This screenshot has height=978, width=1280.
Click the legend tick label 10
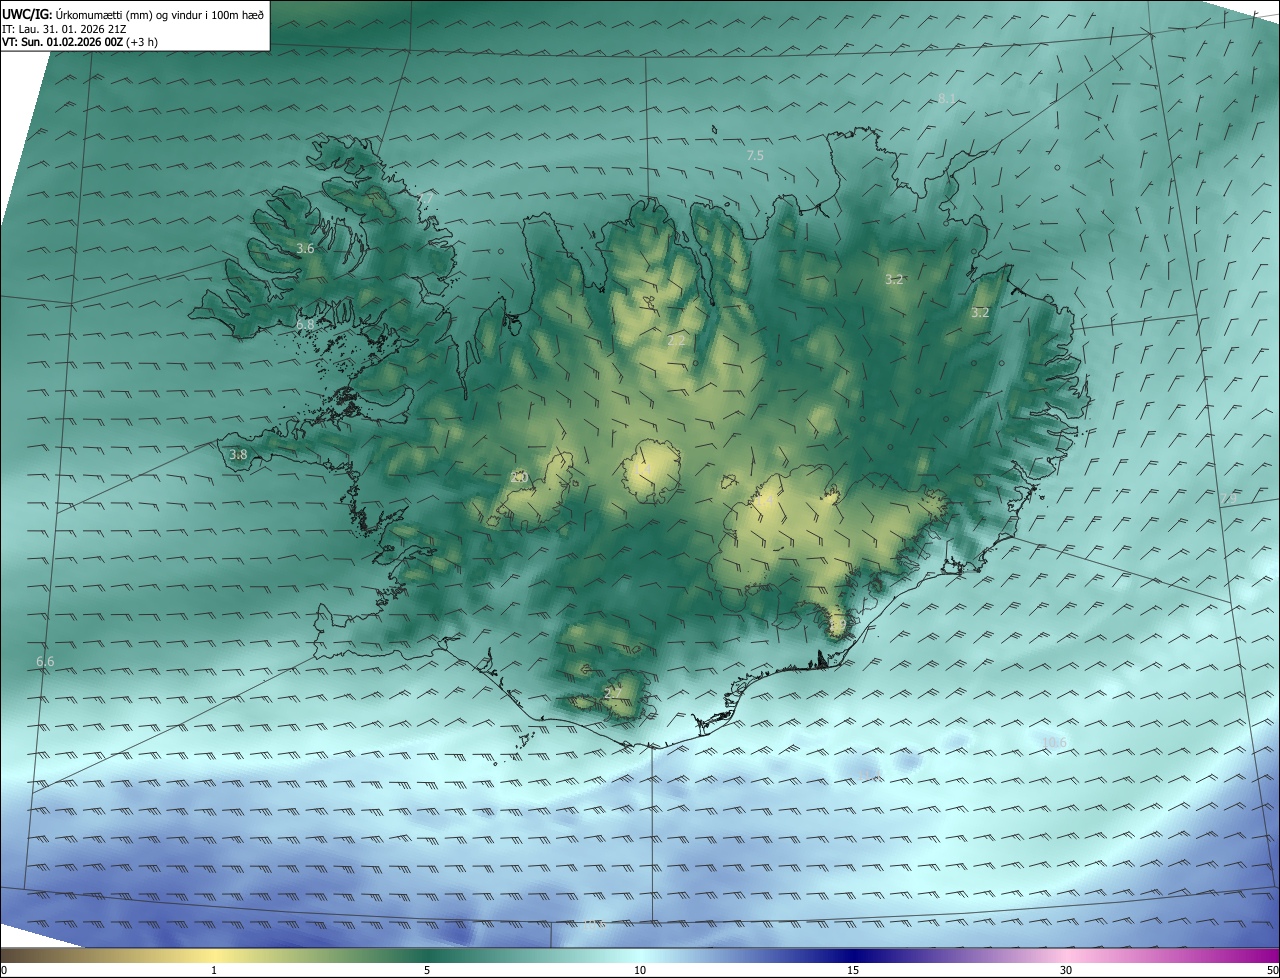click(x=640, y=970)
